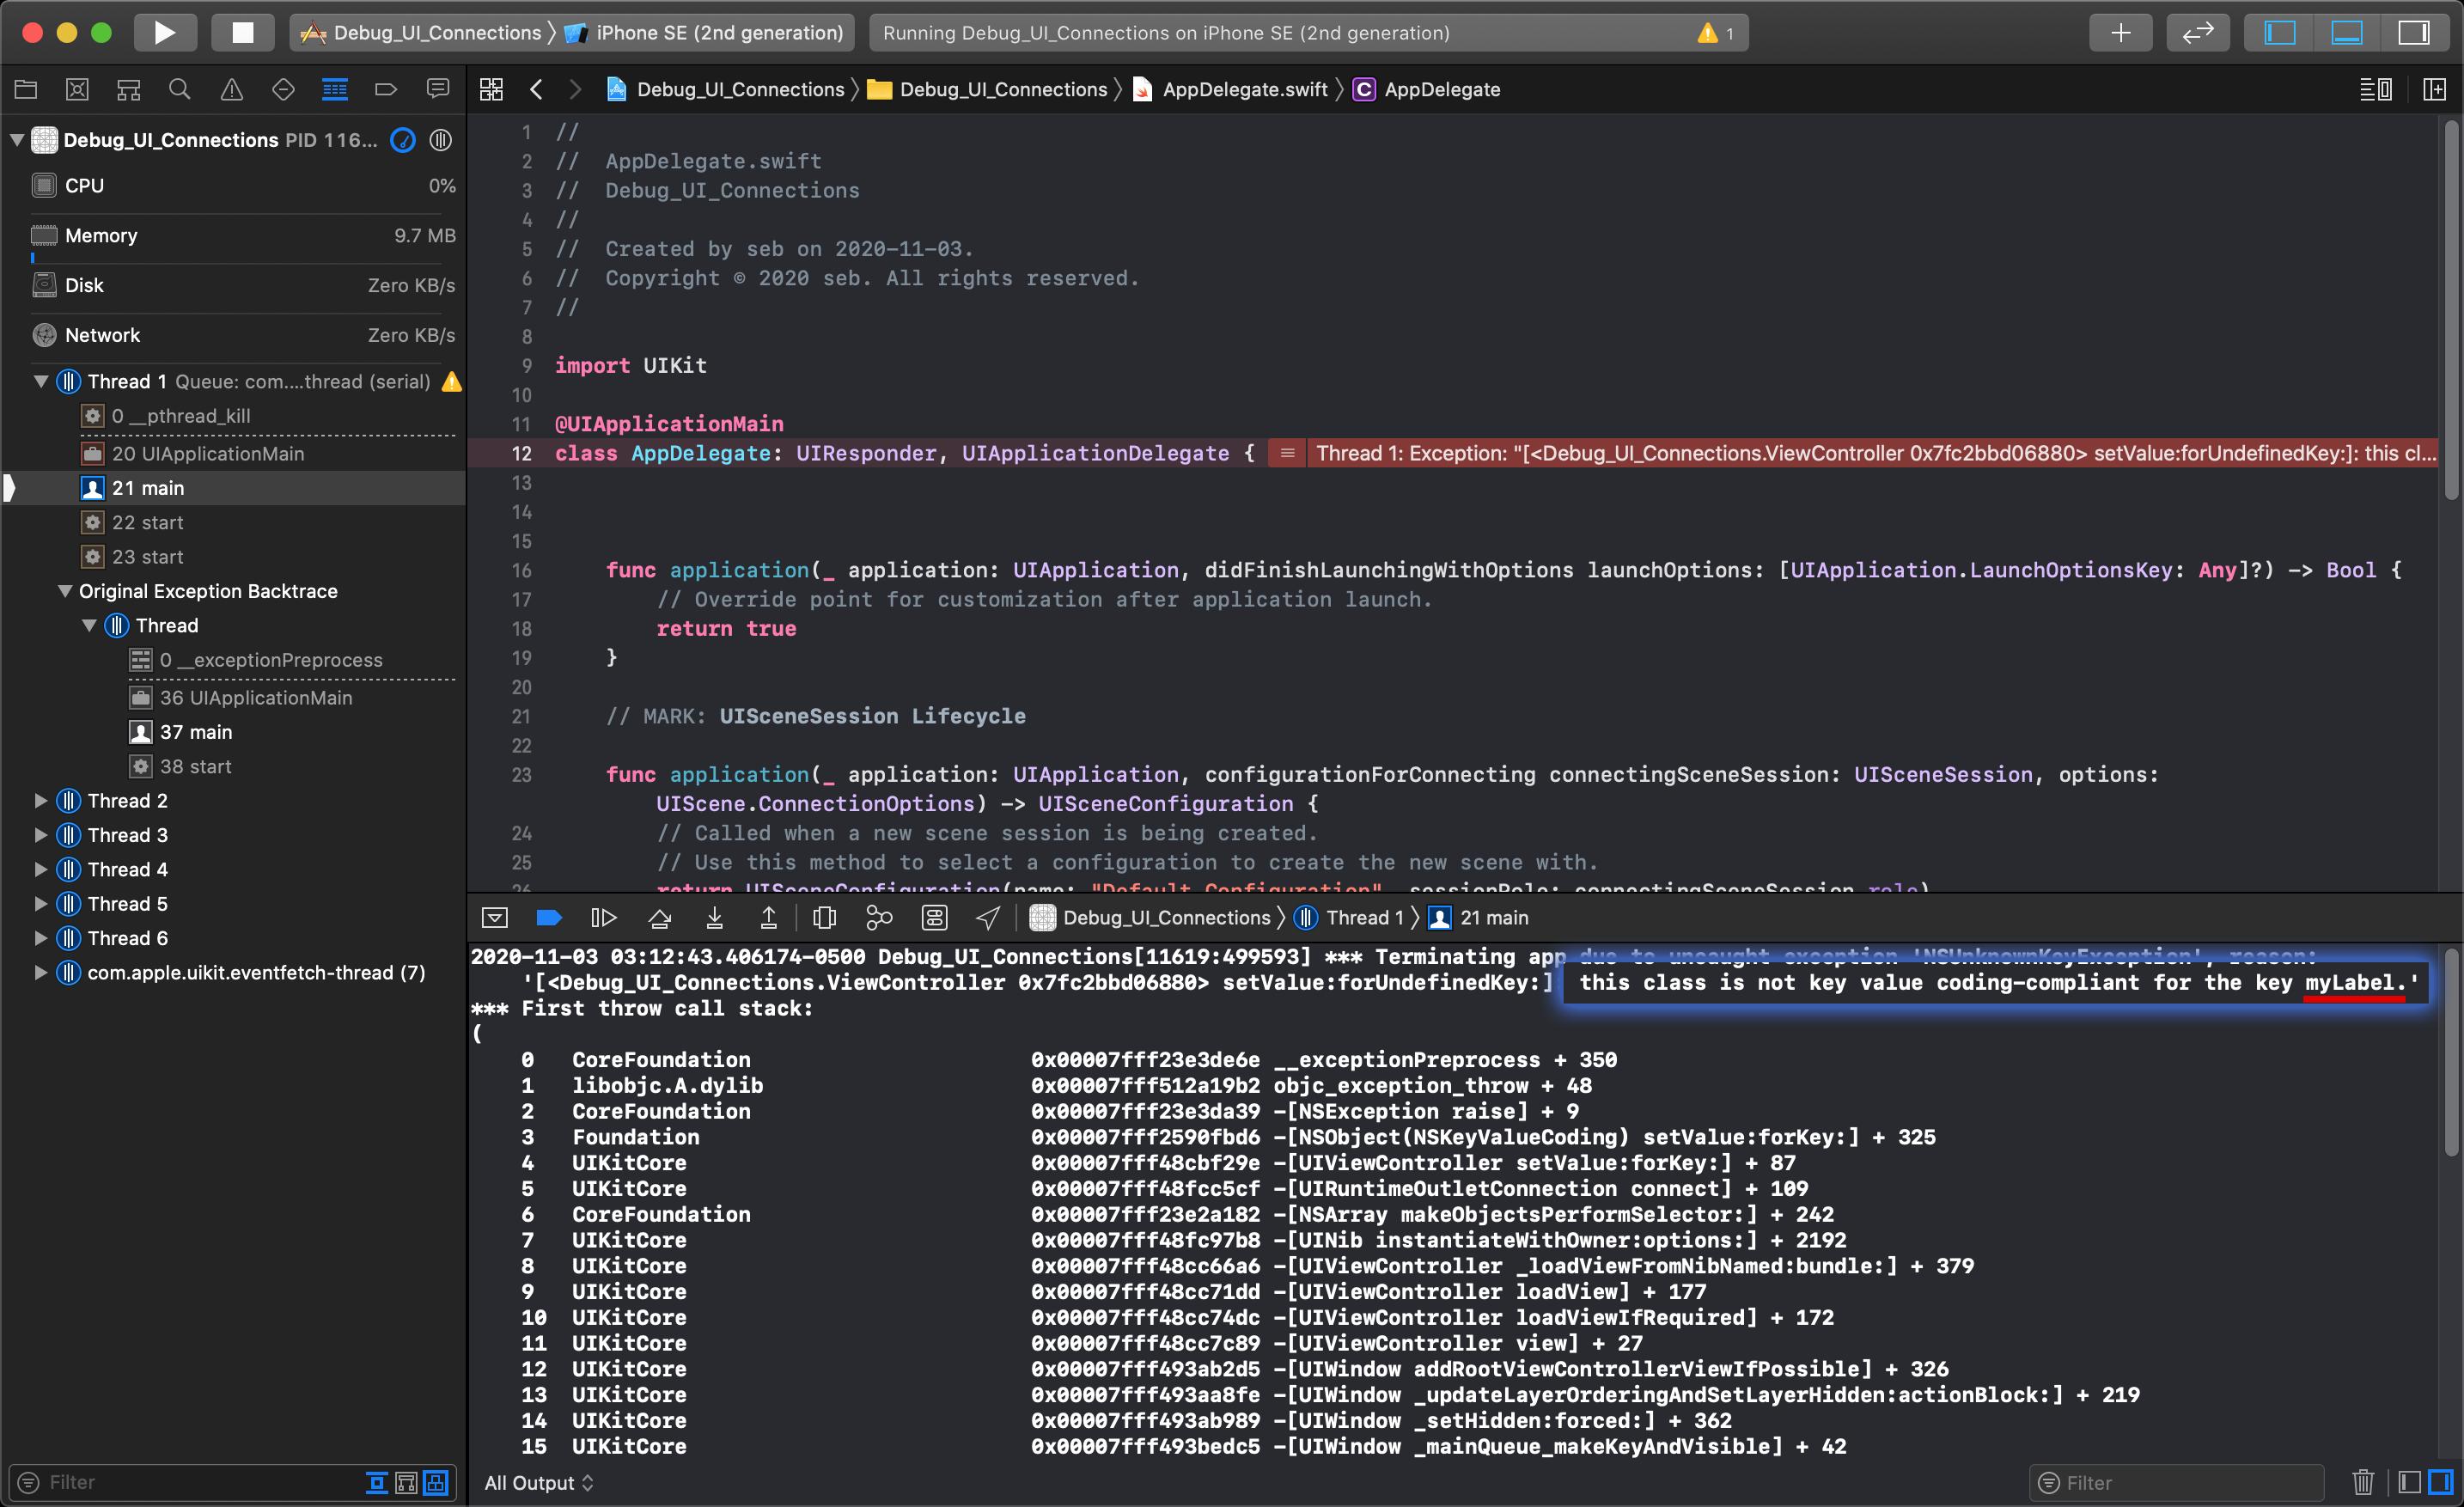Expand Thread 3 in debug navigator

pos(39,834)
